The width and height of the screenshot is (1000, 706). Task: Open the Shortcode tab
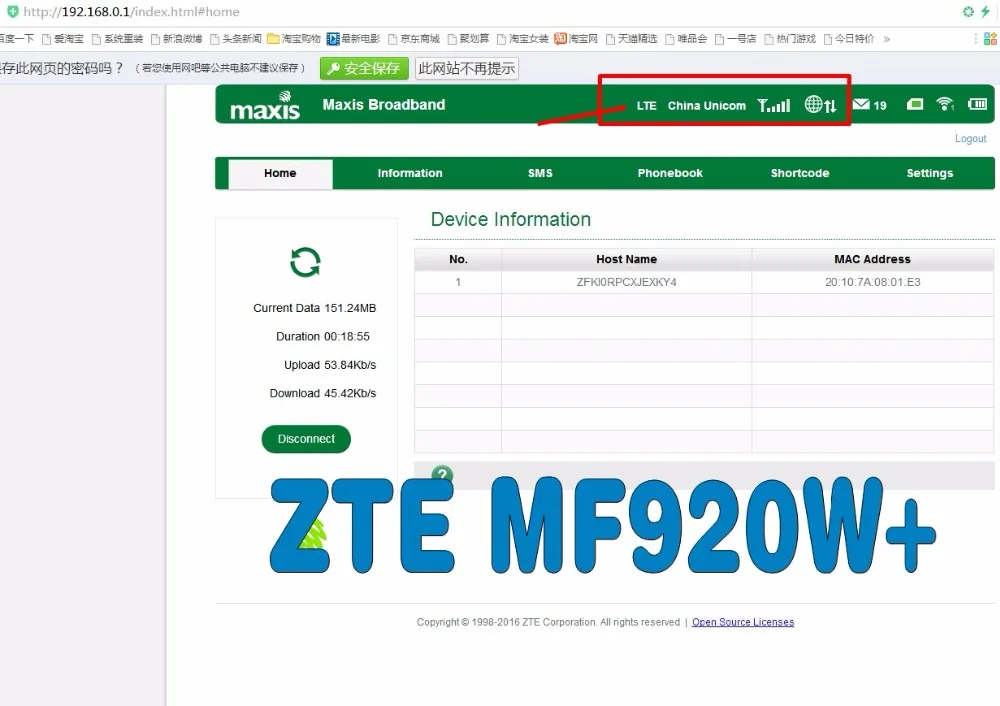pyautogui.click(x=800, y=173)
